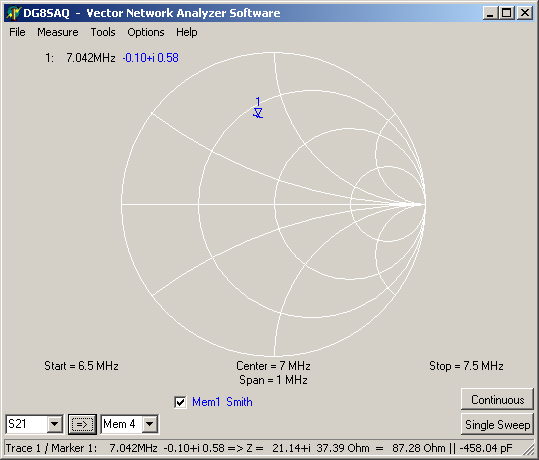Close the Vector Network Analyzer window
Image resolution: width=539 pixels, height=460 pixels.
(x=525, y=13)
